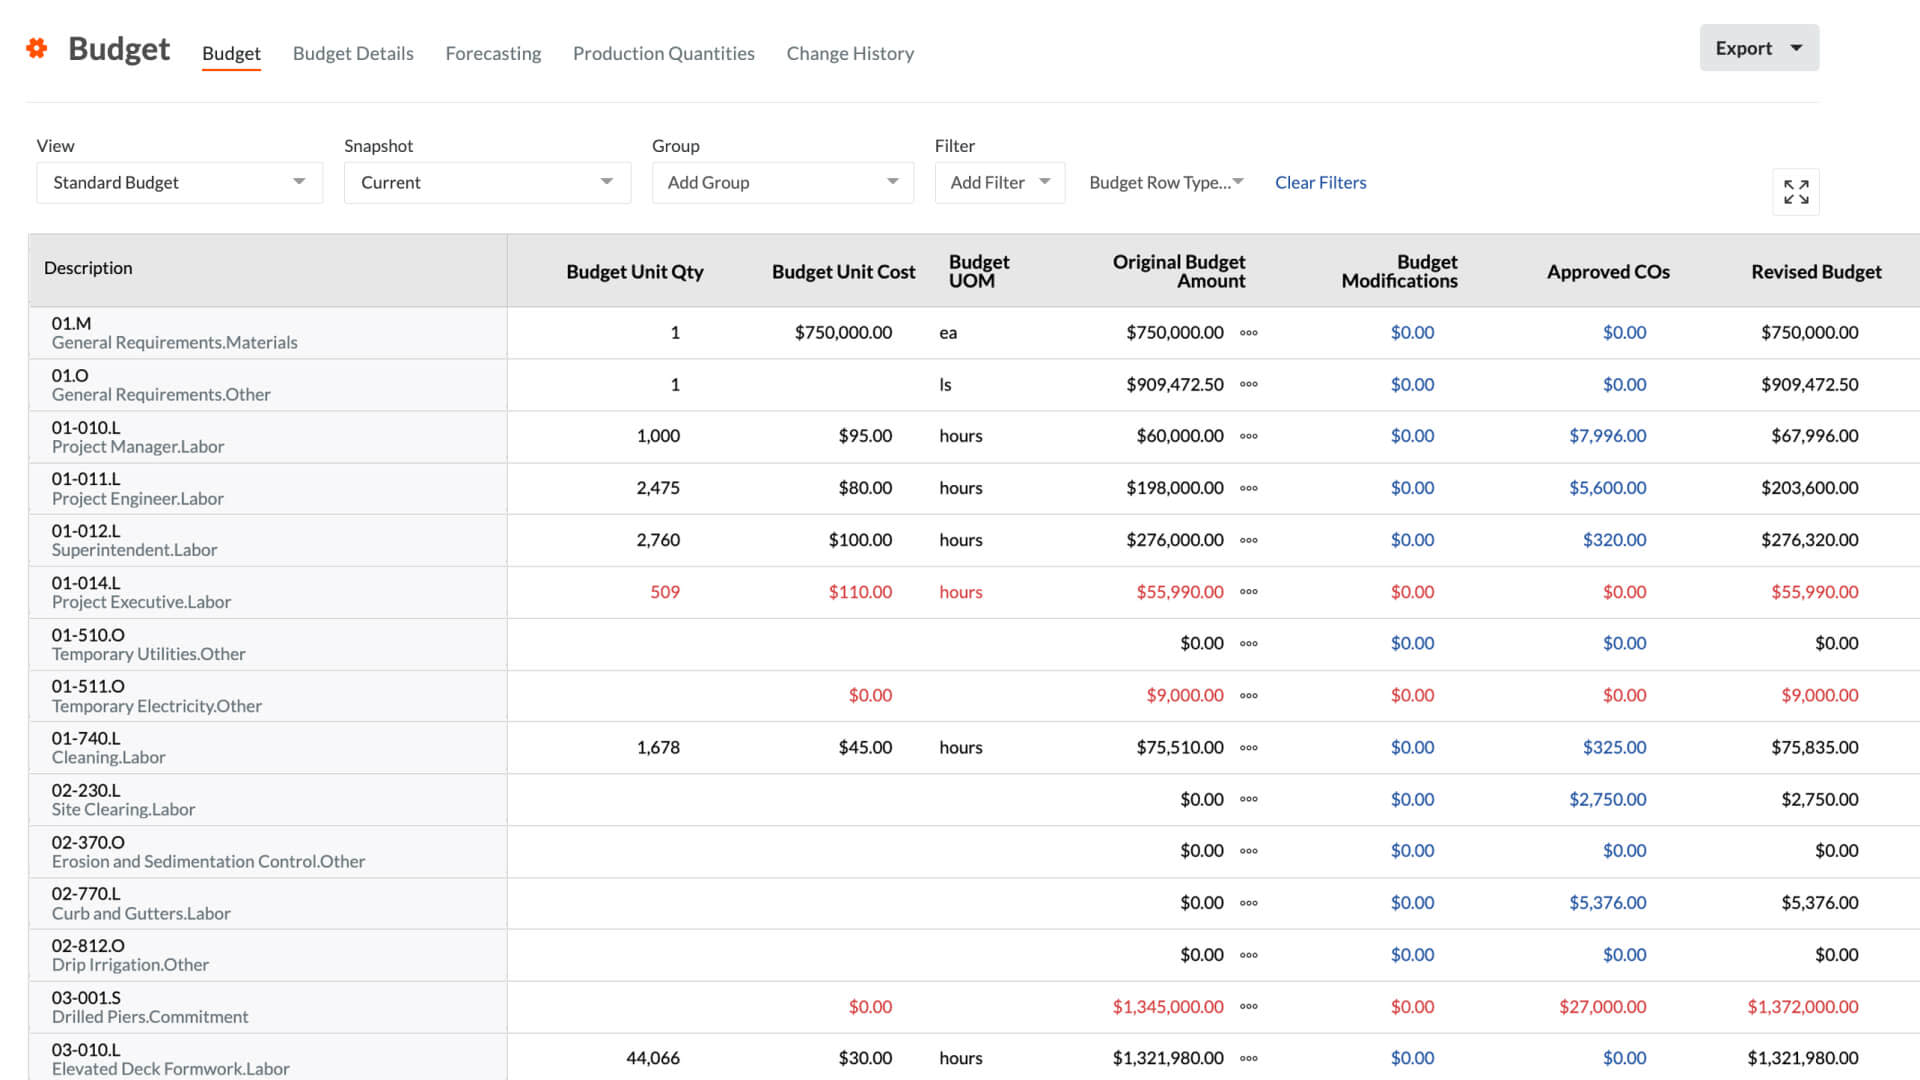Open the Add Group dropdown

[x=779, y=182]
